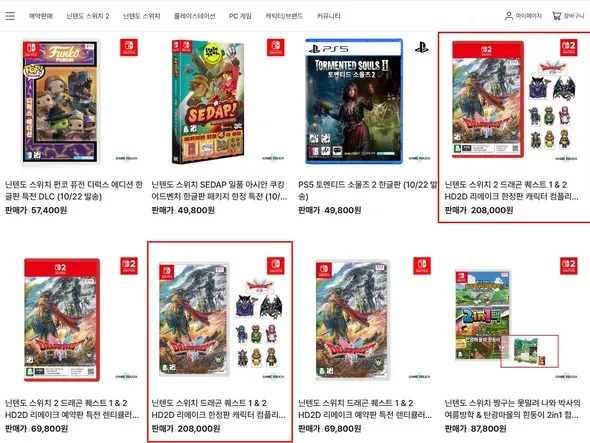Select the 예약판매 menu item
This screenshot has height=443, width=590.
41,16
